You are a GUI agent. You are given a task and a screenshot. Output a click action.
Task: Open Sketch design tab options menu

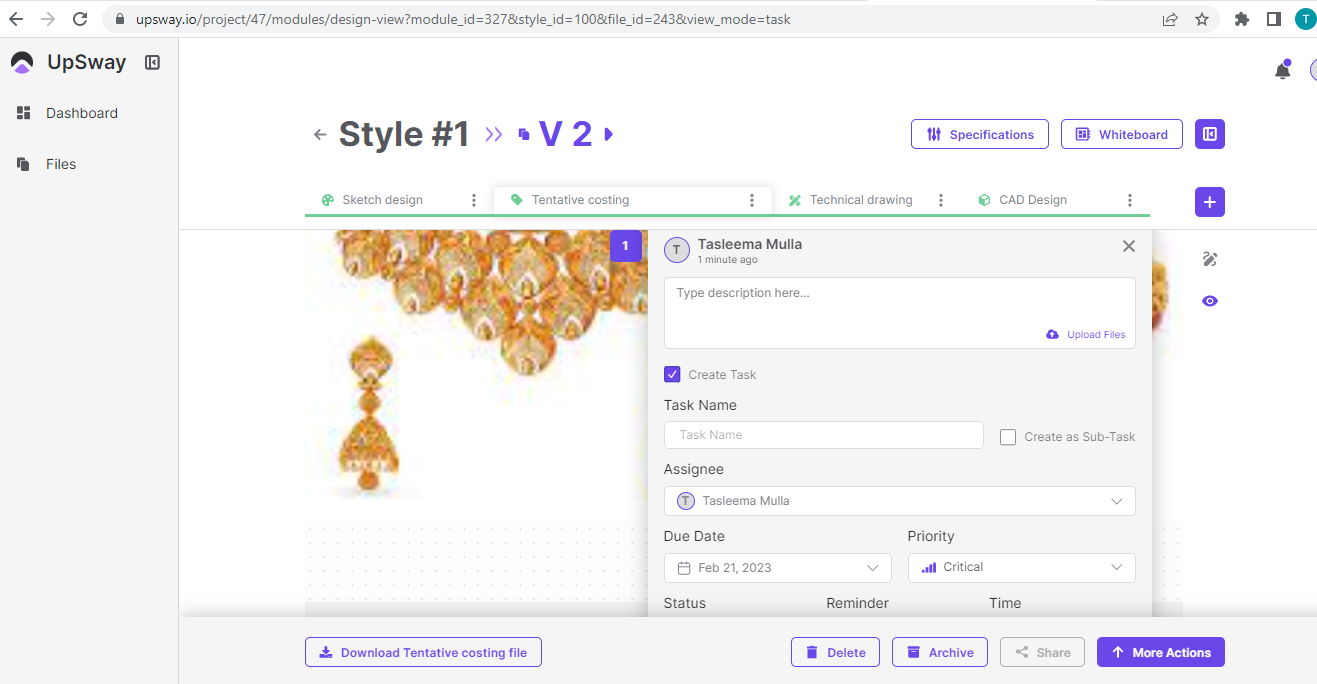click(474, 200)
